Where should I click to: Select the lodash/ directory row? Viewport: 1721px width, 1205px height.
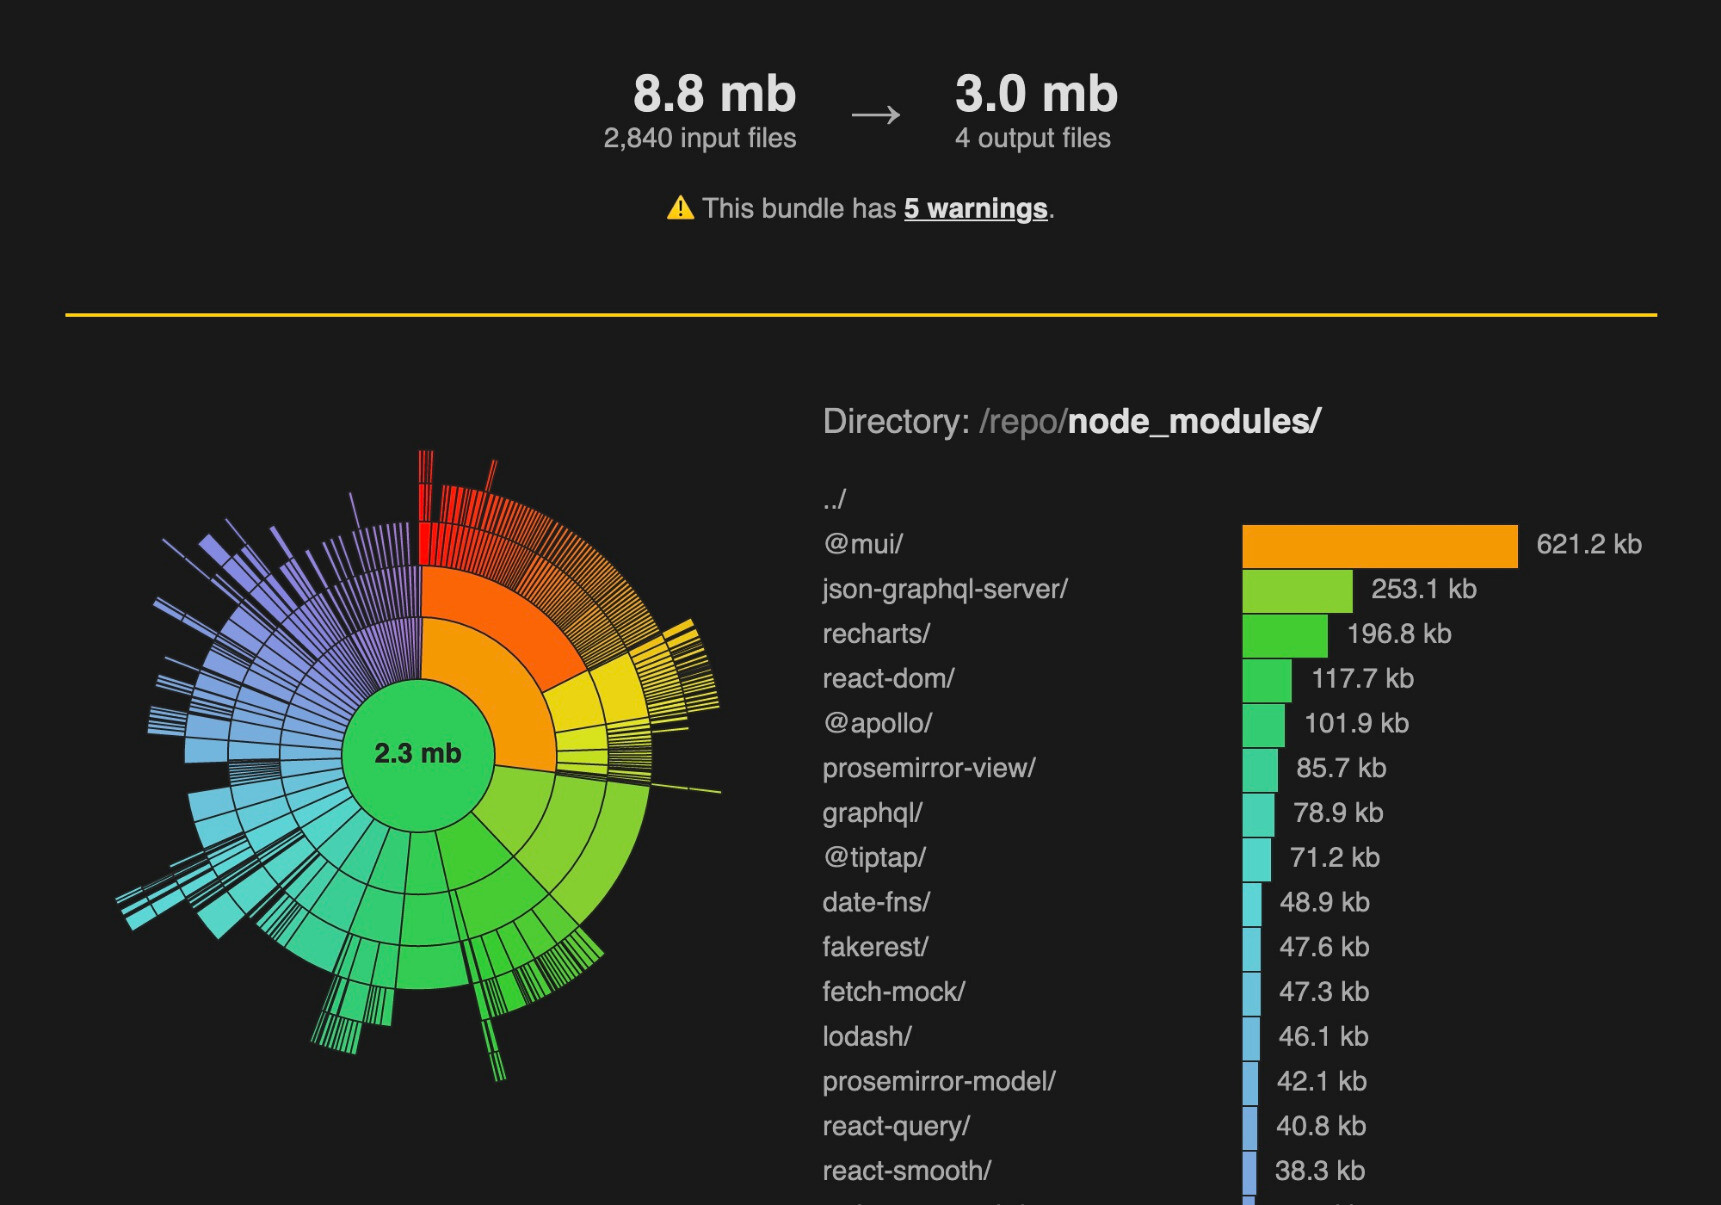pyautogui.click(x=866, y=1037)
